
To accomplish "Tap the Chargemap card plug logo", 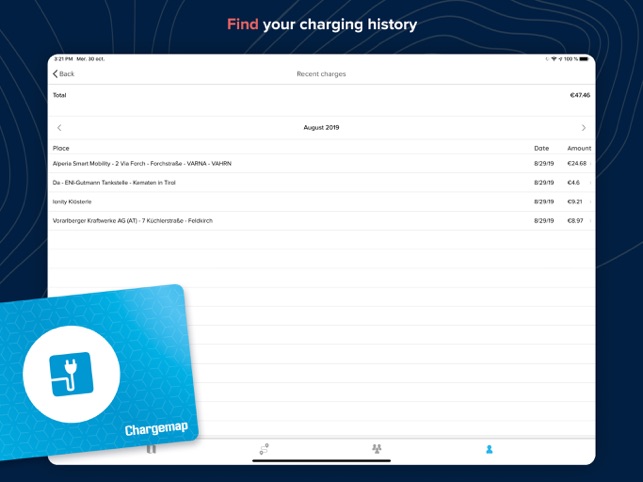I will (71, 374).
